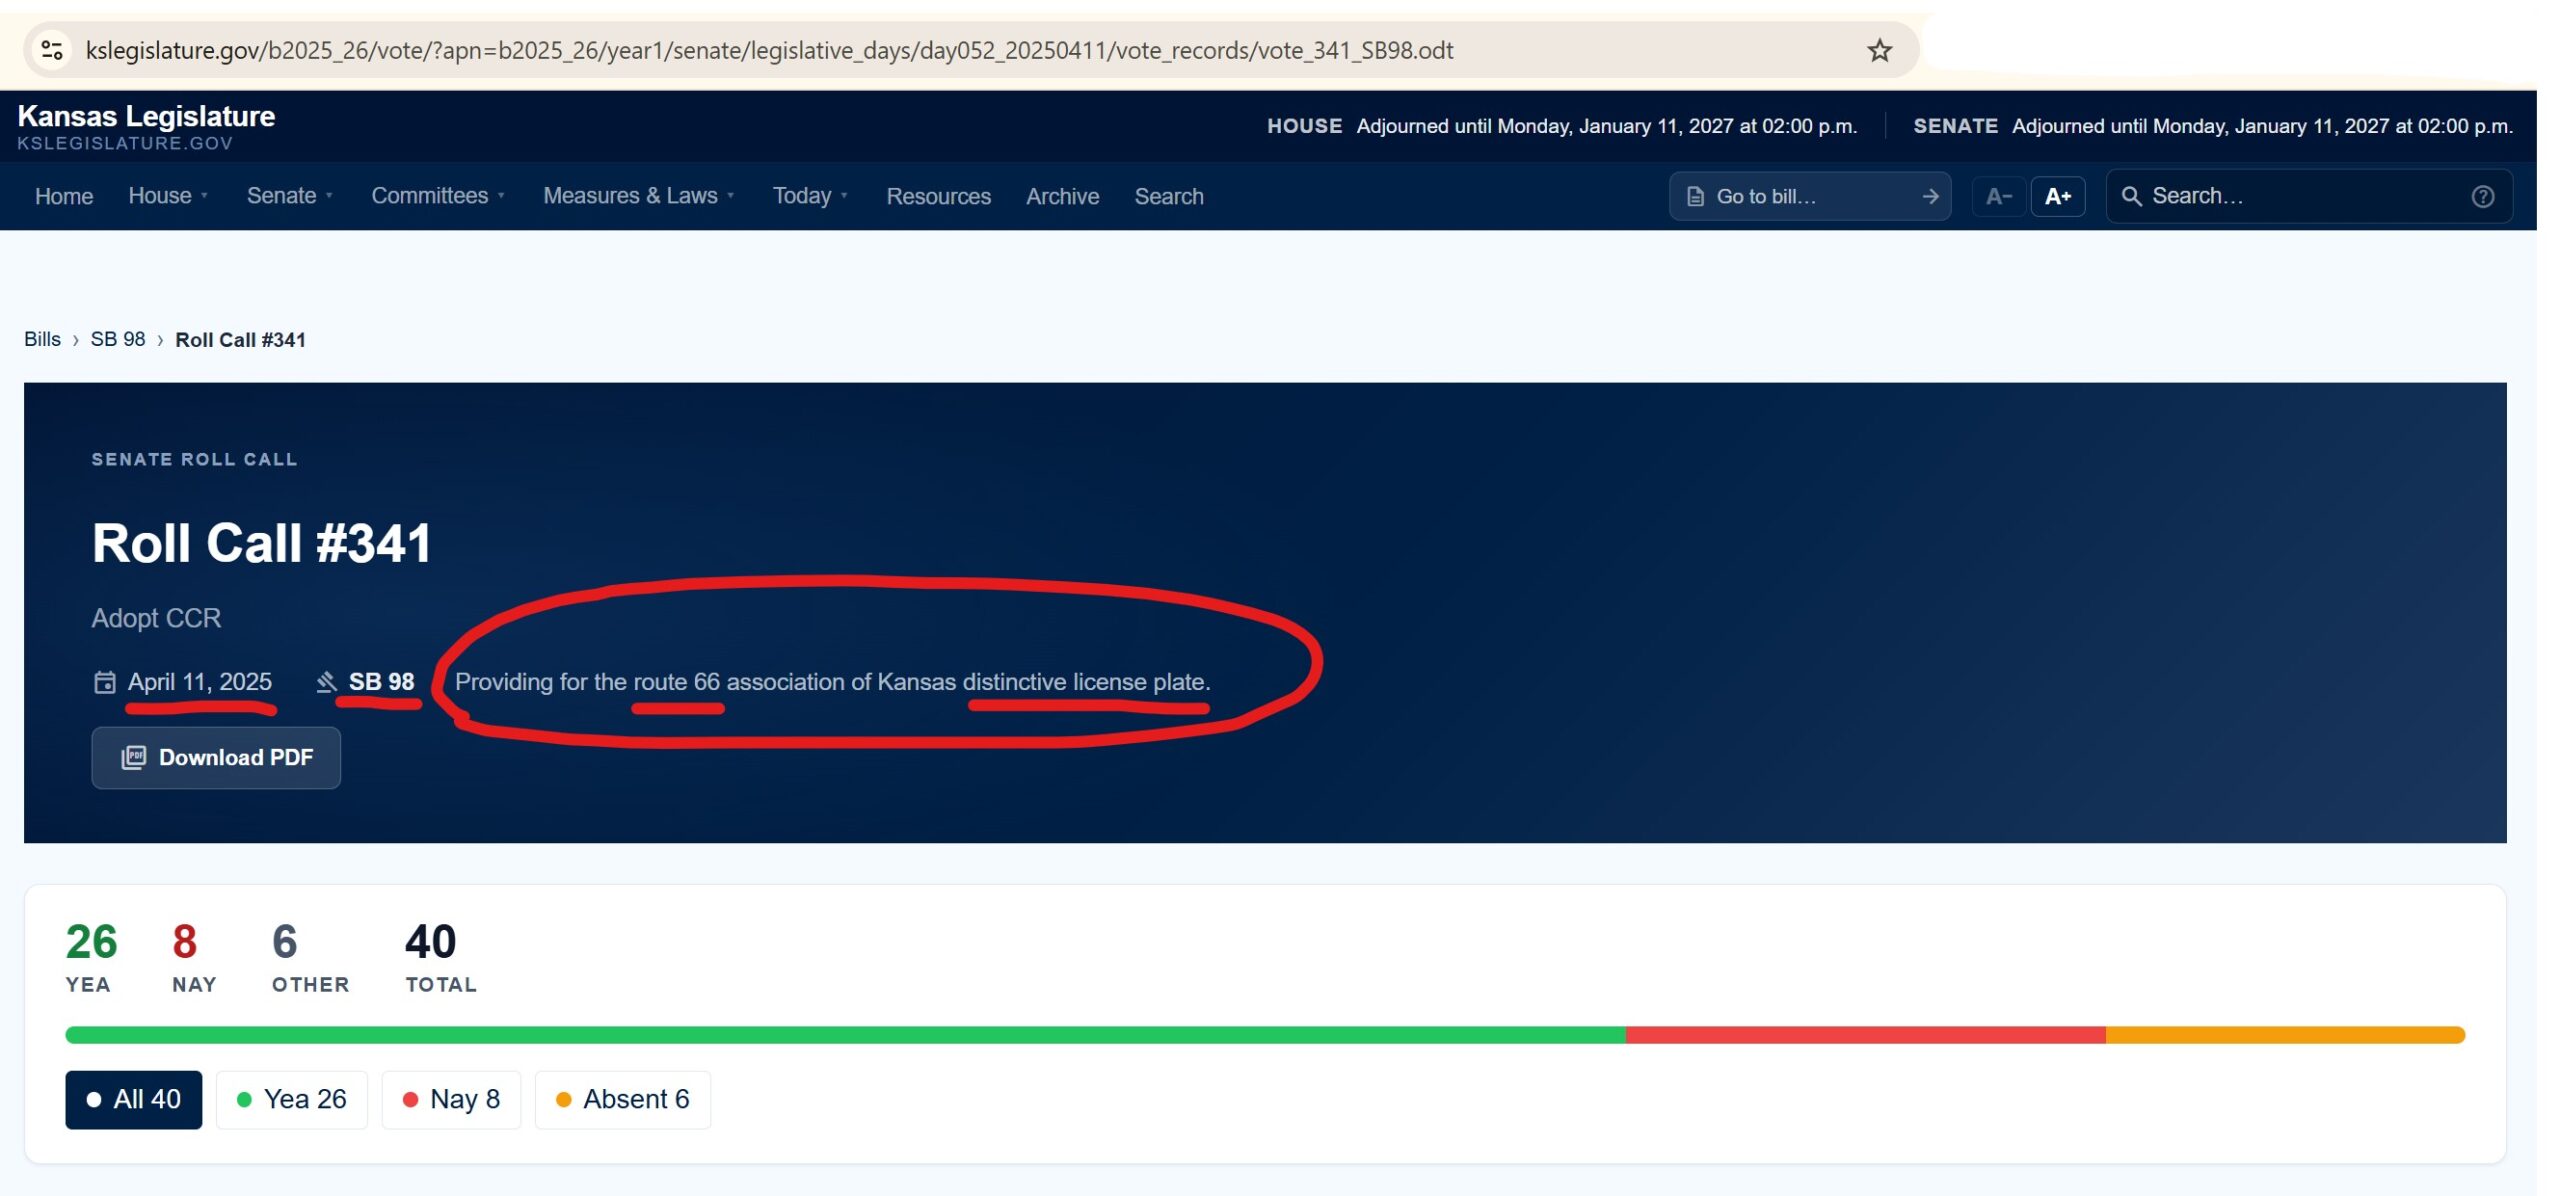Click the site info icon in address bar
The height and width of the screenshot is (1196, 2560).
click(x=52, y=50)
